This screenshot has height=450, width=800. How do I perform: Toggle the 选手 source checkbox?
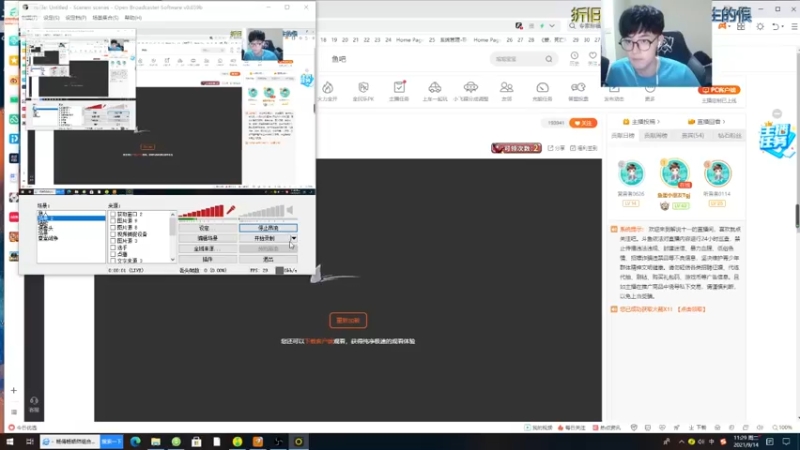click(113, 247)
